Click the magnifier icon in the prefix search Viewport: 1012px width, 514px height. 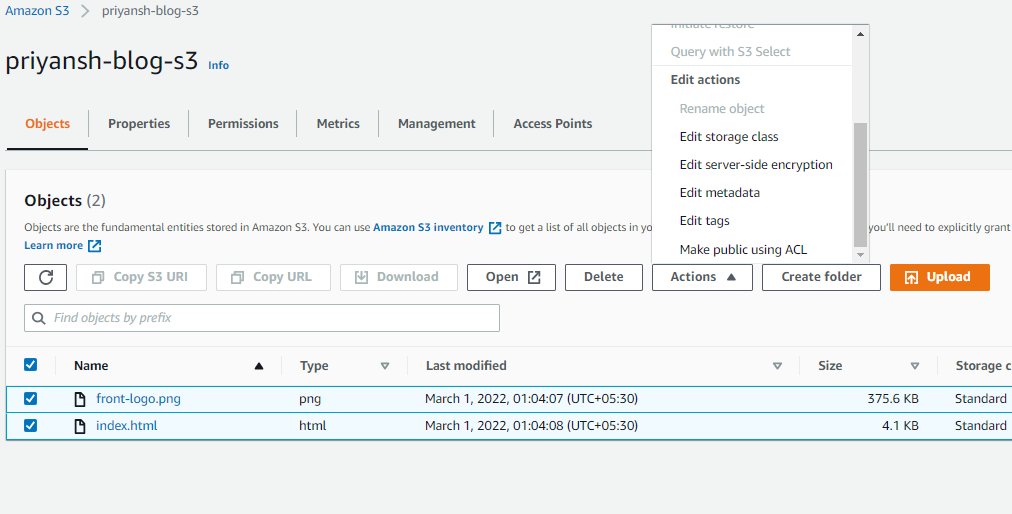[x=40, y=318]
